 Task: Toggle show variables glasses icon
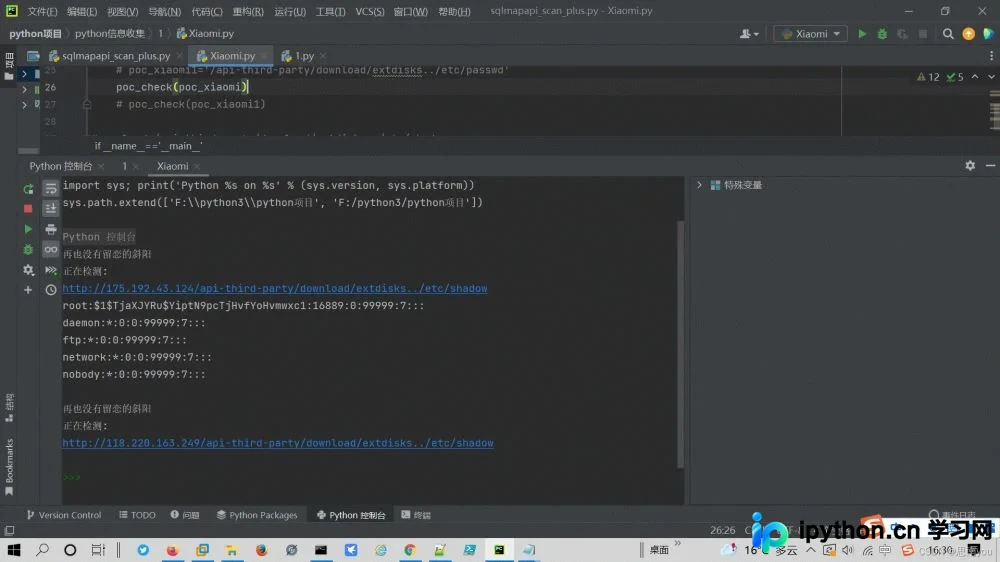pyautogui.click(x=51, y=249)
